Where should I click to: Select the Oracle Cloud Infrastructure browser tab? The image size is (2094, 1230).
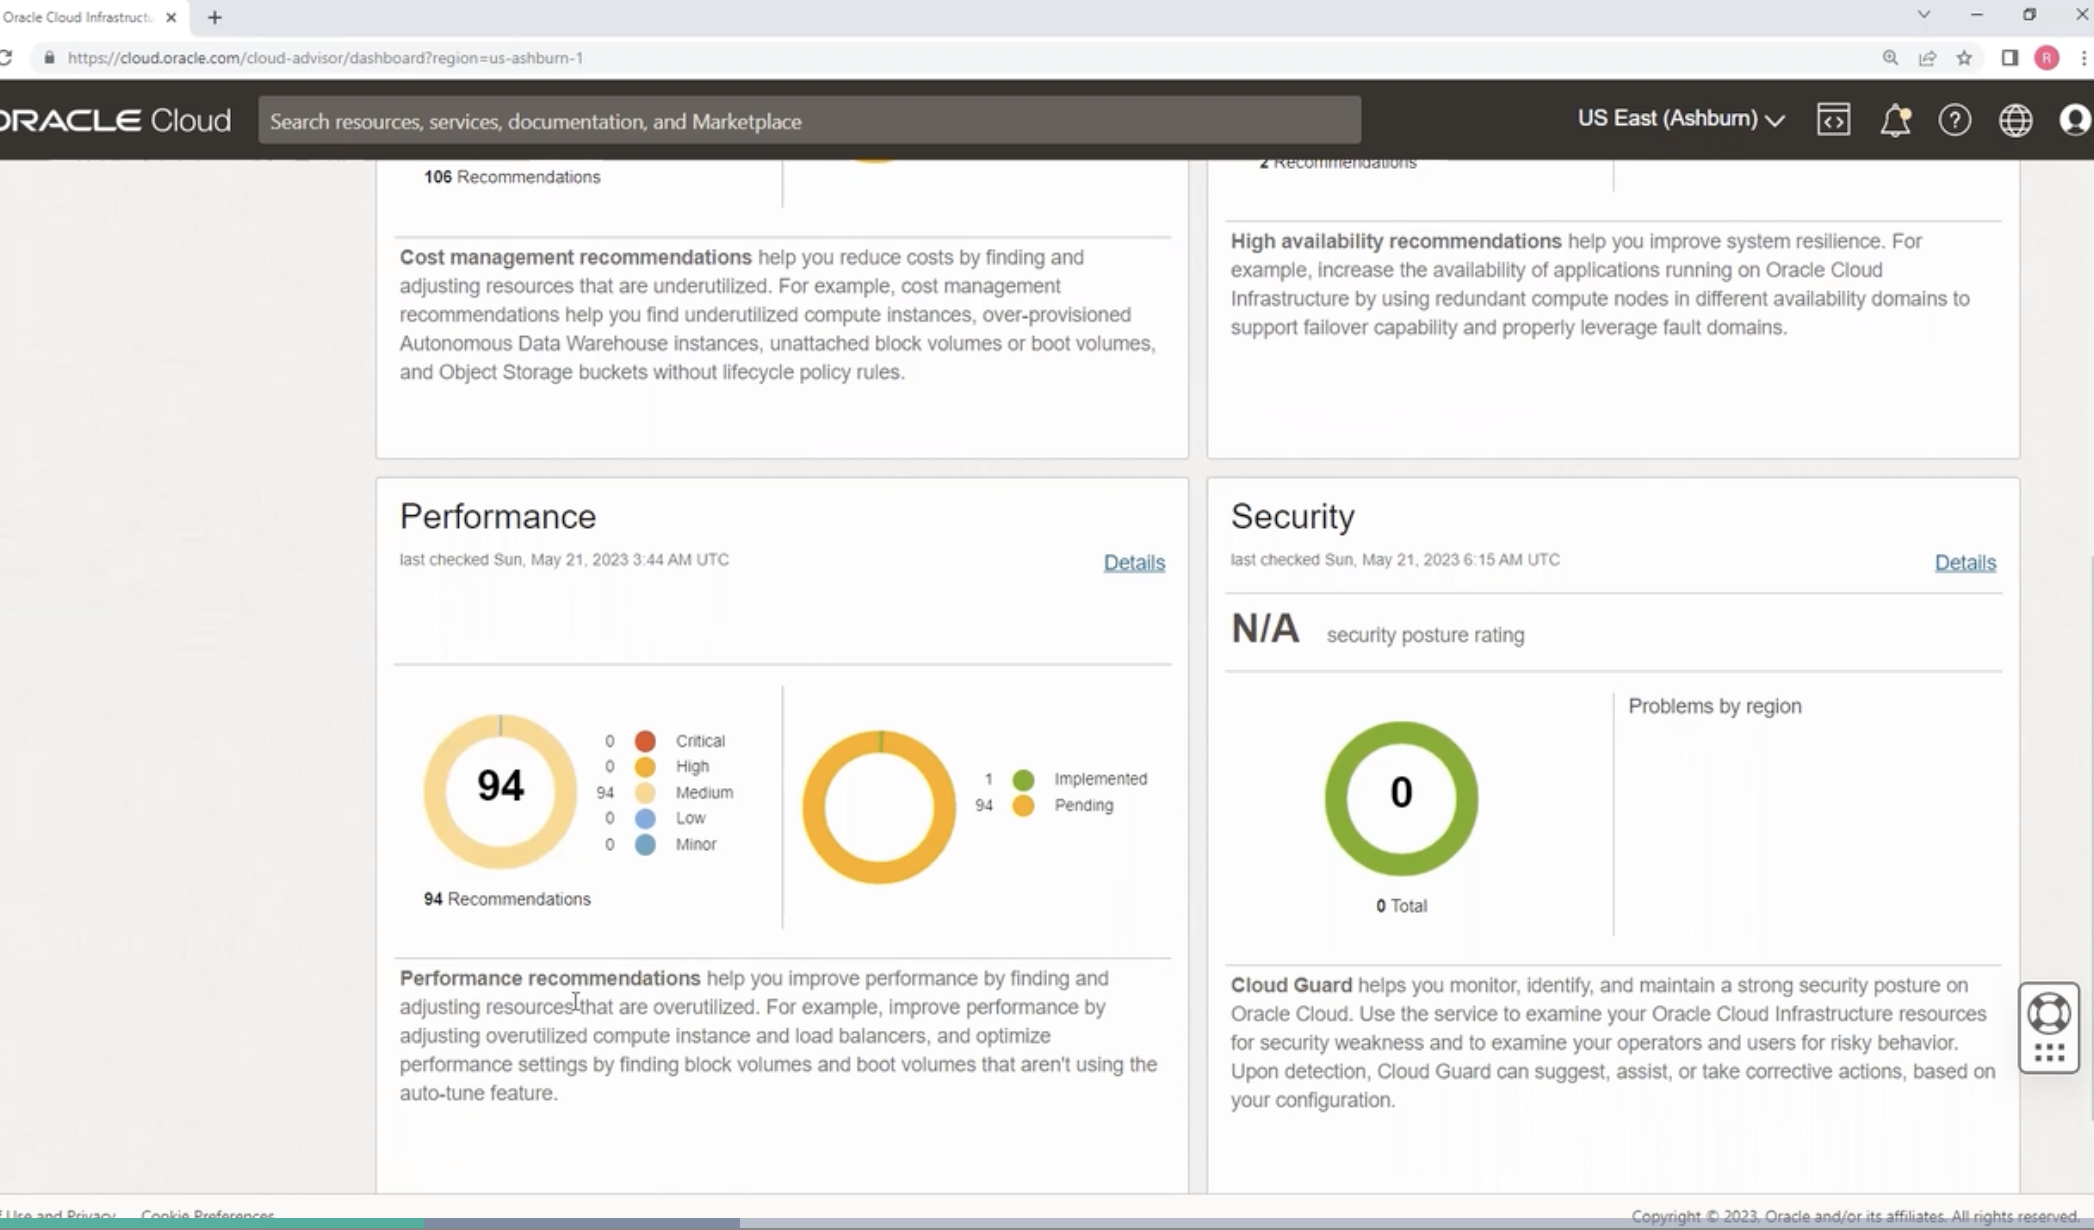click(78, 17)
